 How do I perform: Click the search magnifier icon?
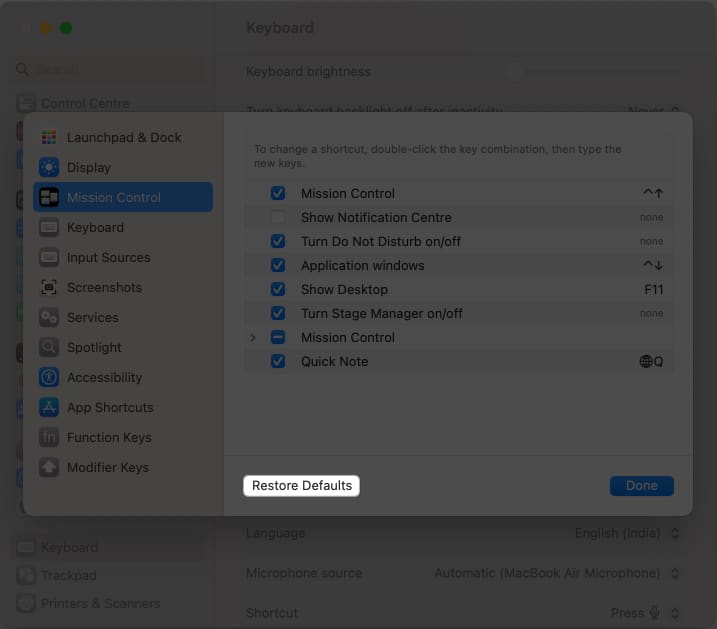click(x=22, y=69)
